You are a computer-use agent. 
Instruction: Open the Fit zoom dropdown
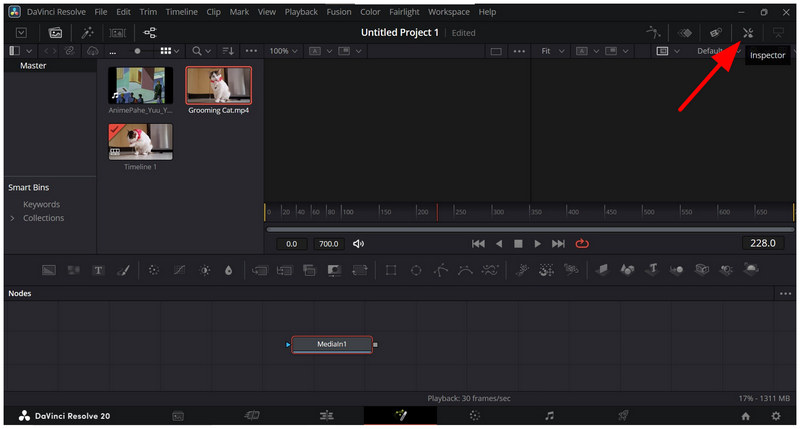(553, 51)
